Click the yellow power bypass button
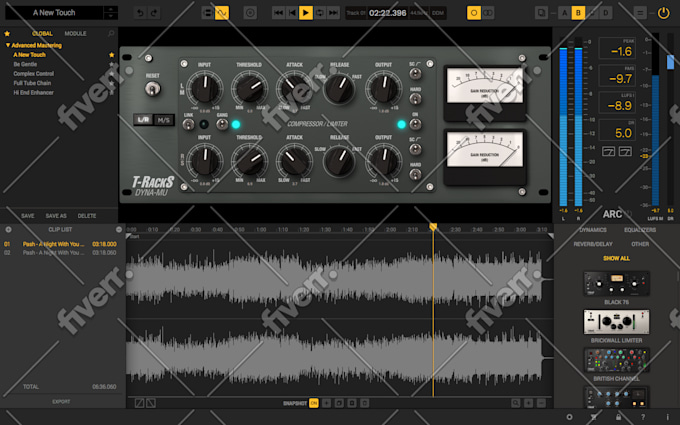The width and height of the screenshot is (680, 425). [x=664, y=13]
